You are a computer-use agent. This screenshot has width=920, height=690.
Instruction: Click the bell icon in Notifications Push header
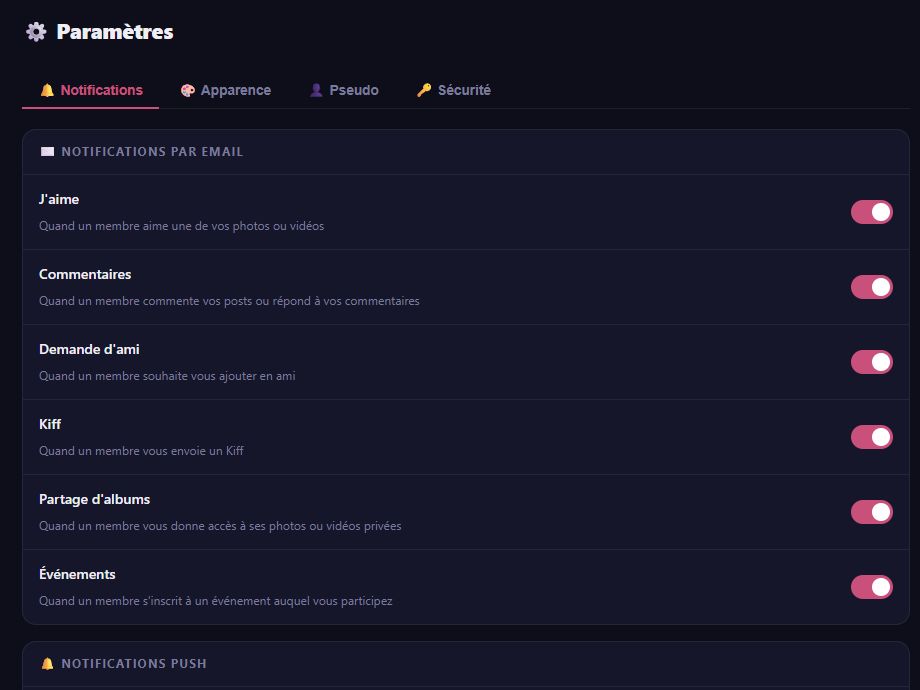coord(48,664)
